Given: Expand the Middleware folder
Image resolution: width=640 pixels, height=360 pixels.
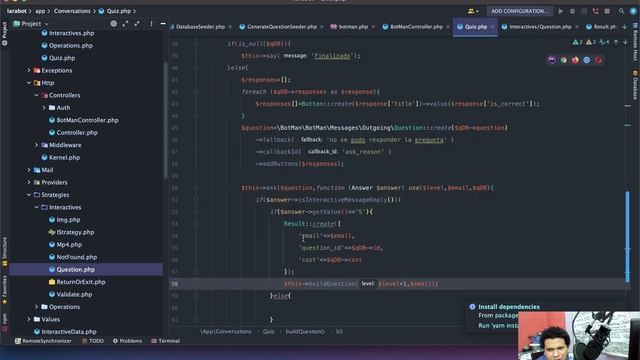Looking at the screenshot, I should point(36,145).
